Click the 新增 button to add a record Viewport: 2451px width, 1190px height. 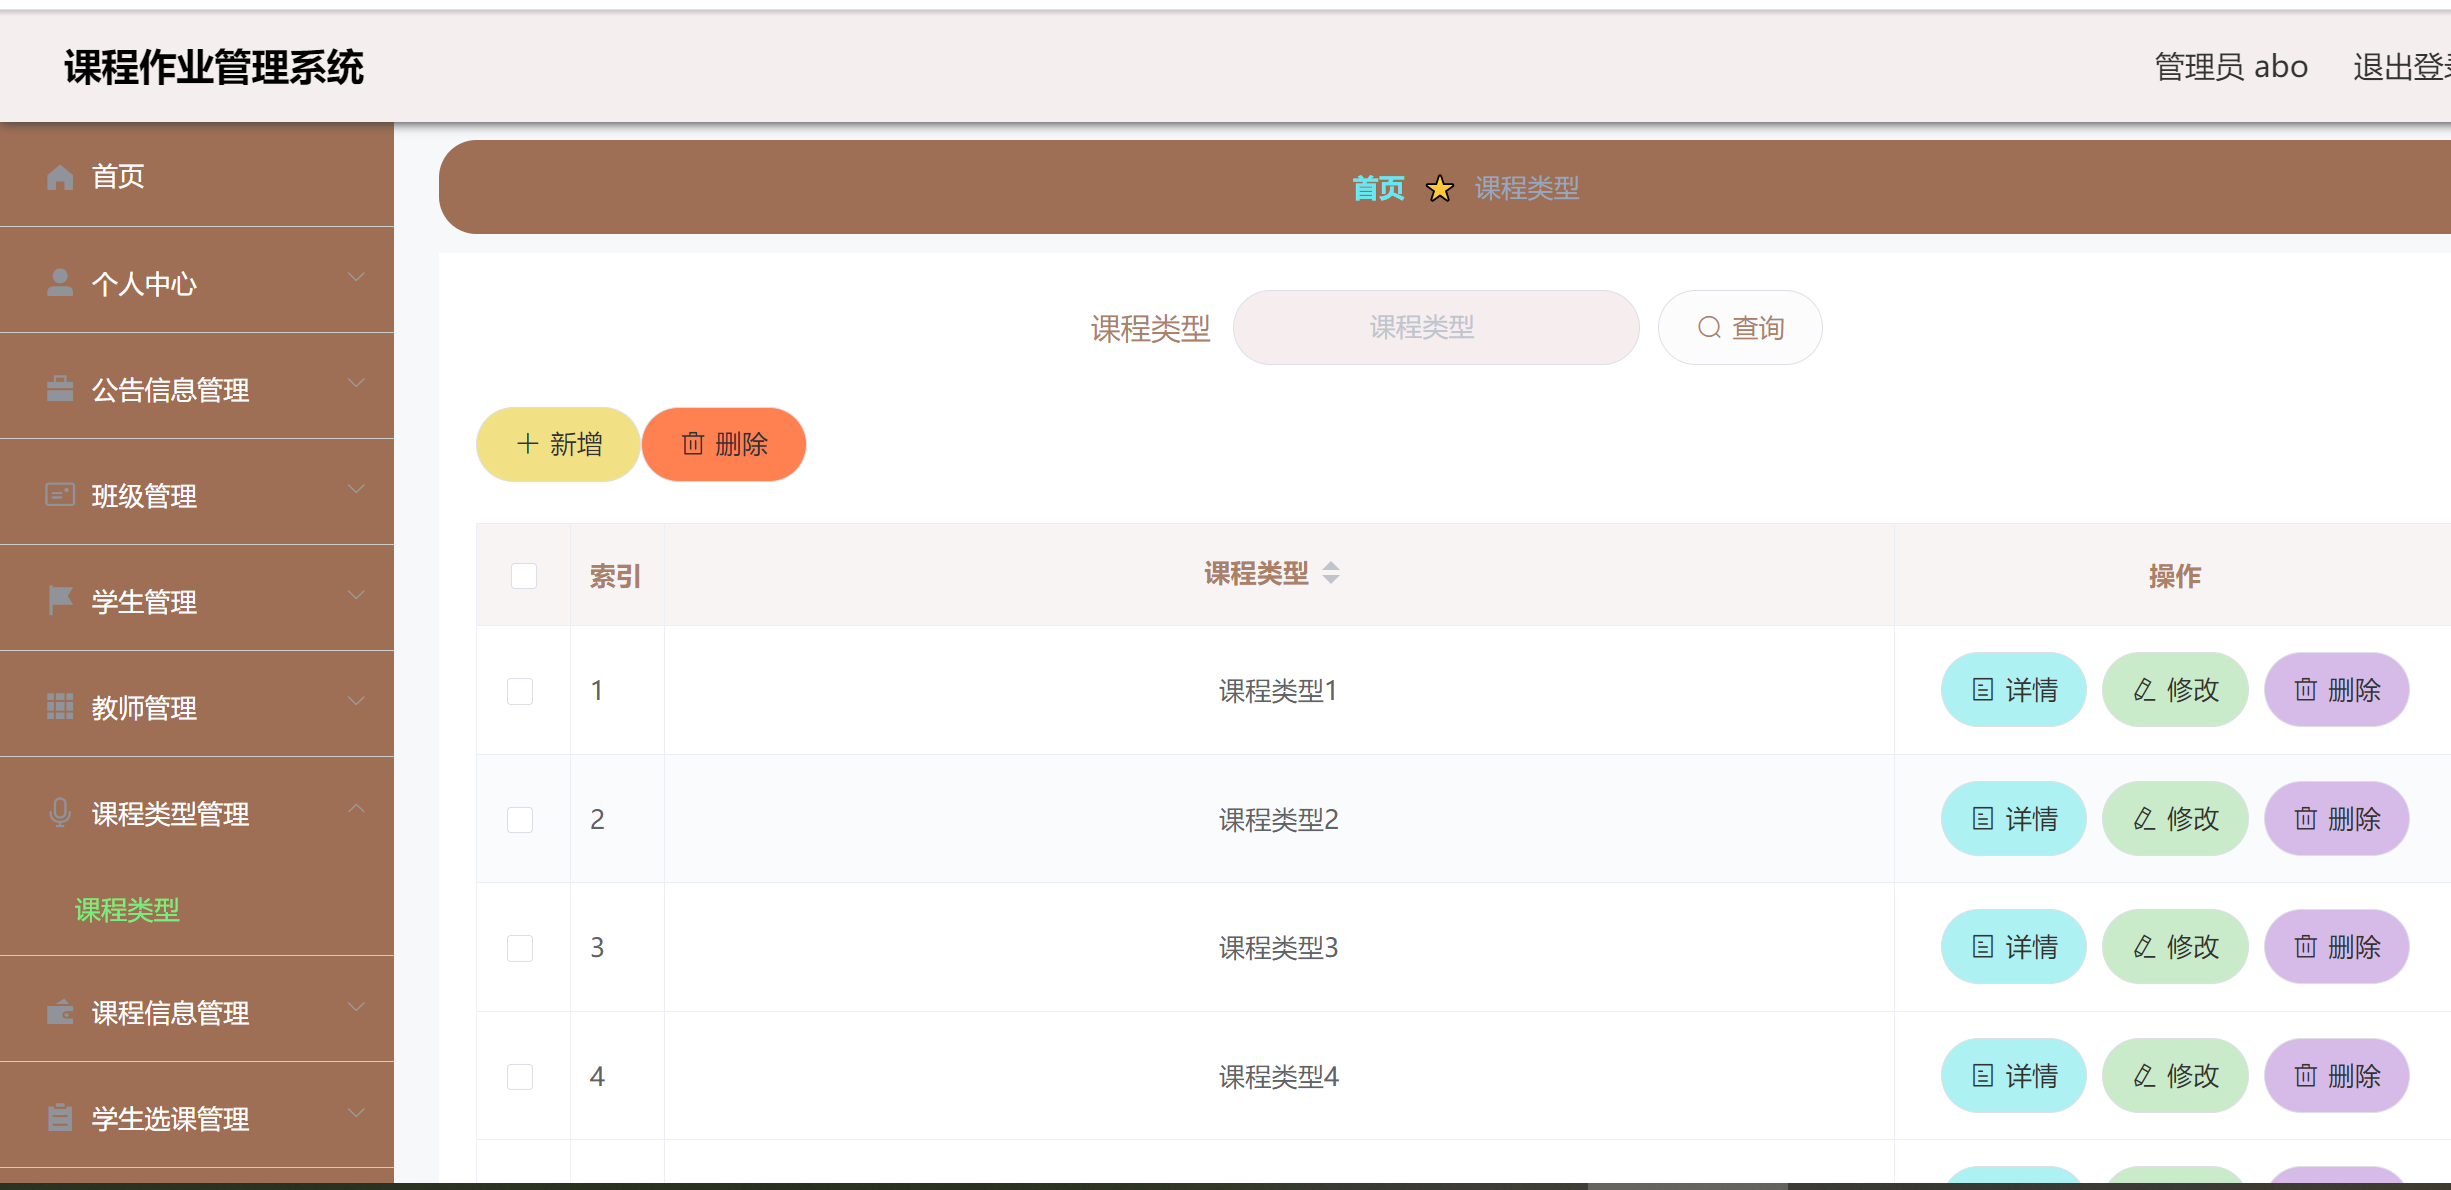(557, 444)
